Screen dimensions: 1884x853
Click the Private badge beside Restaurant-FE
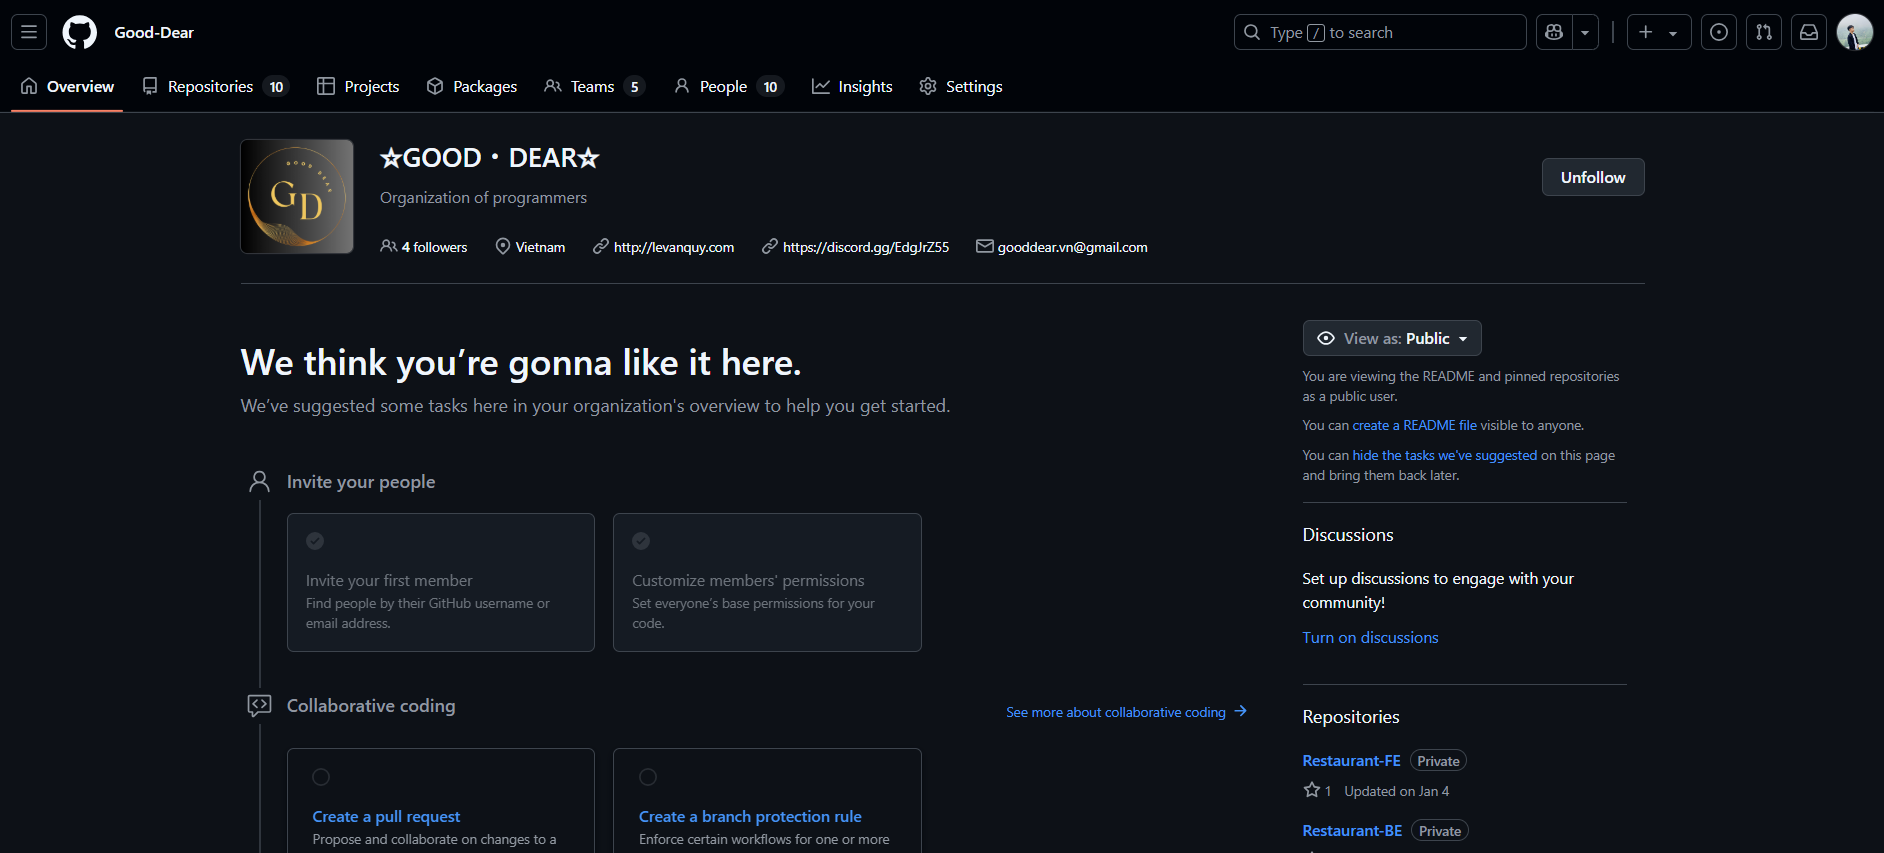[1438, 761]
